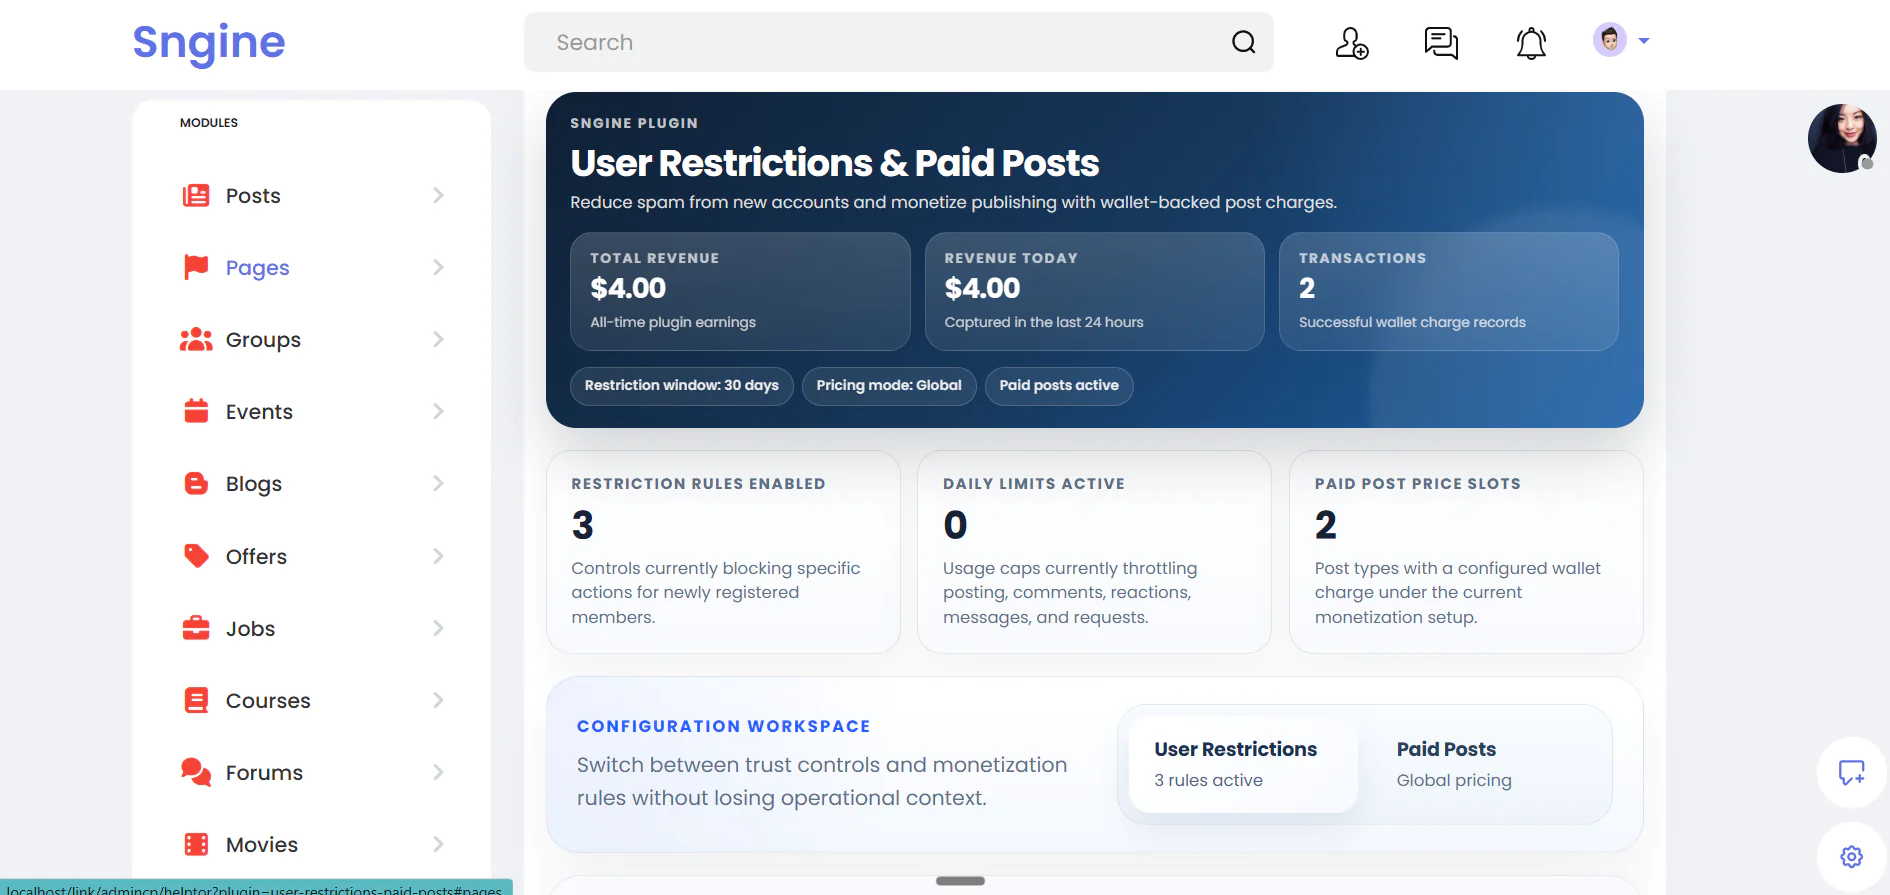Click the Jobs briefcase icon

196,628
